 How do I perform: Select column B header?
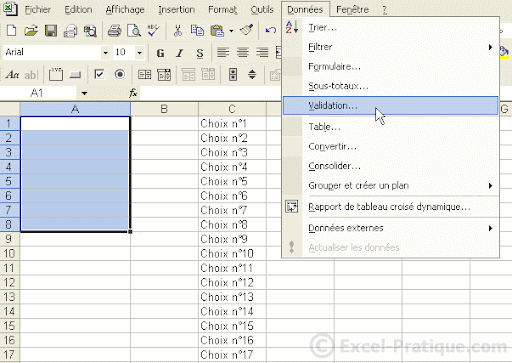[164, 109]
